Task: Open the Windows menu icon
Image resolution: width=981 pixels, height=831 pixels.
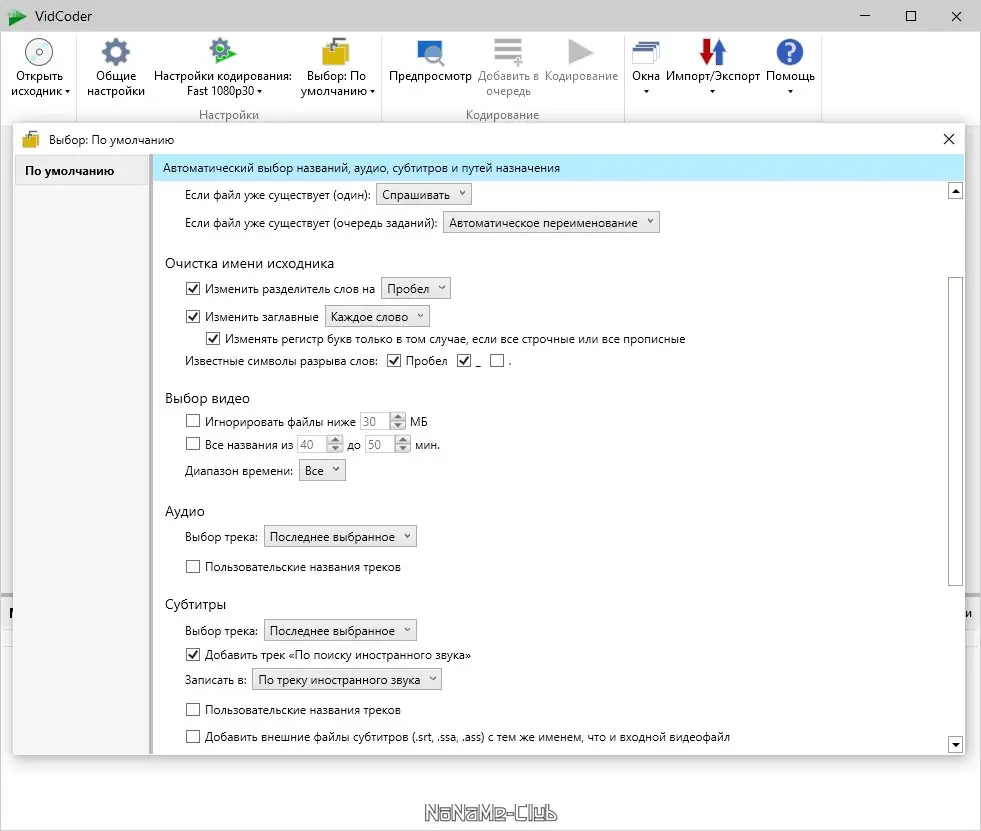Action: (646, 53)
